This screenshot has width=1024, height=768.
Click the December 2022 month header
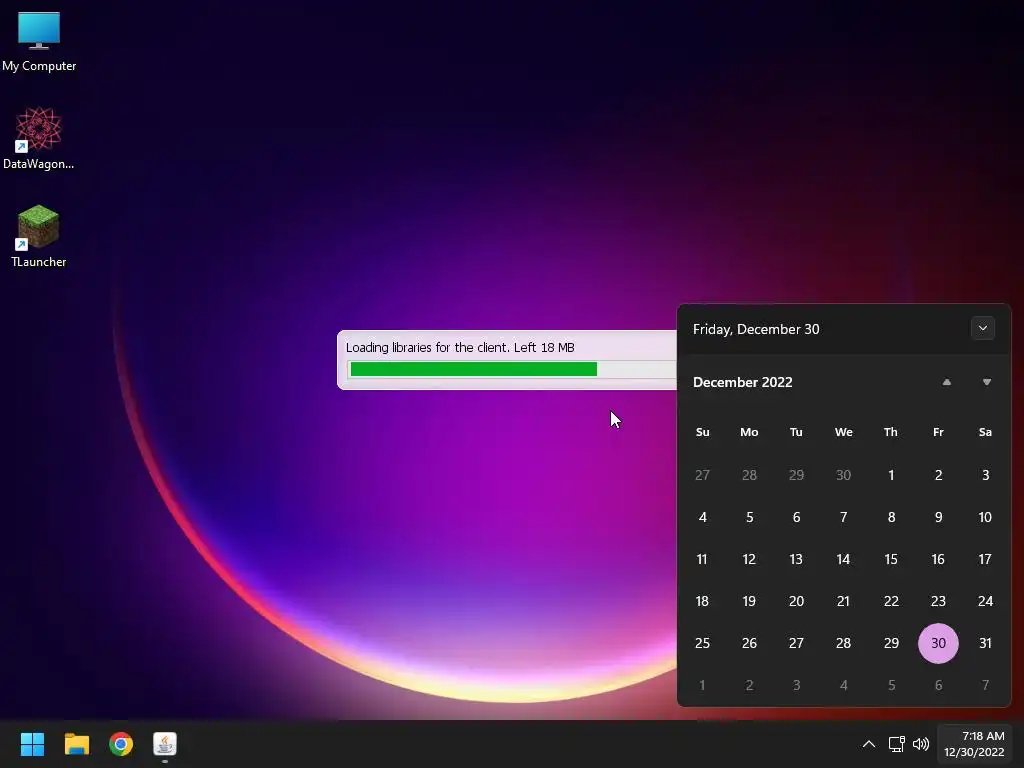[743, 382]
